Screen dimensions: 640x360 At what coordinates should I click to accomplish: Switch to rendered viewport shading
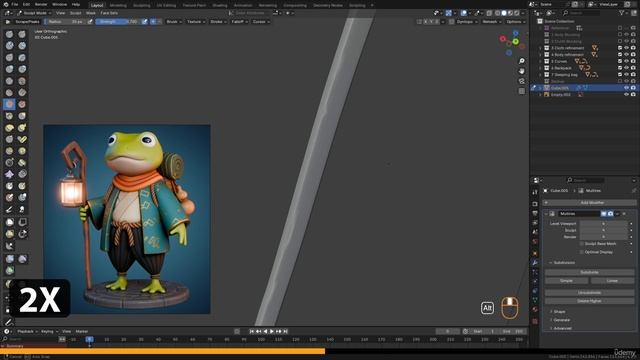(x=517, y=13)
